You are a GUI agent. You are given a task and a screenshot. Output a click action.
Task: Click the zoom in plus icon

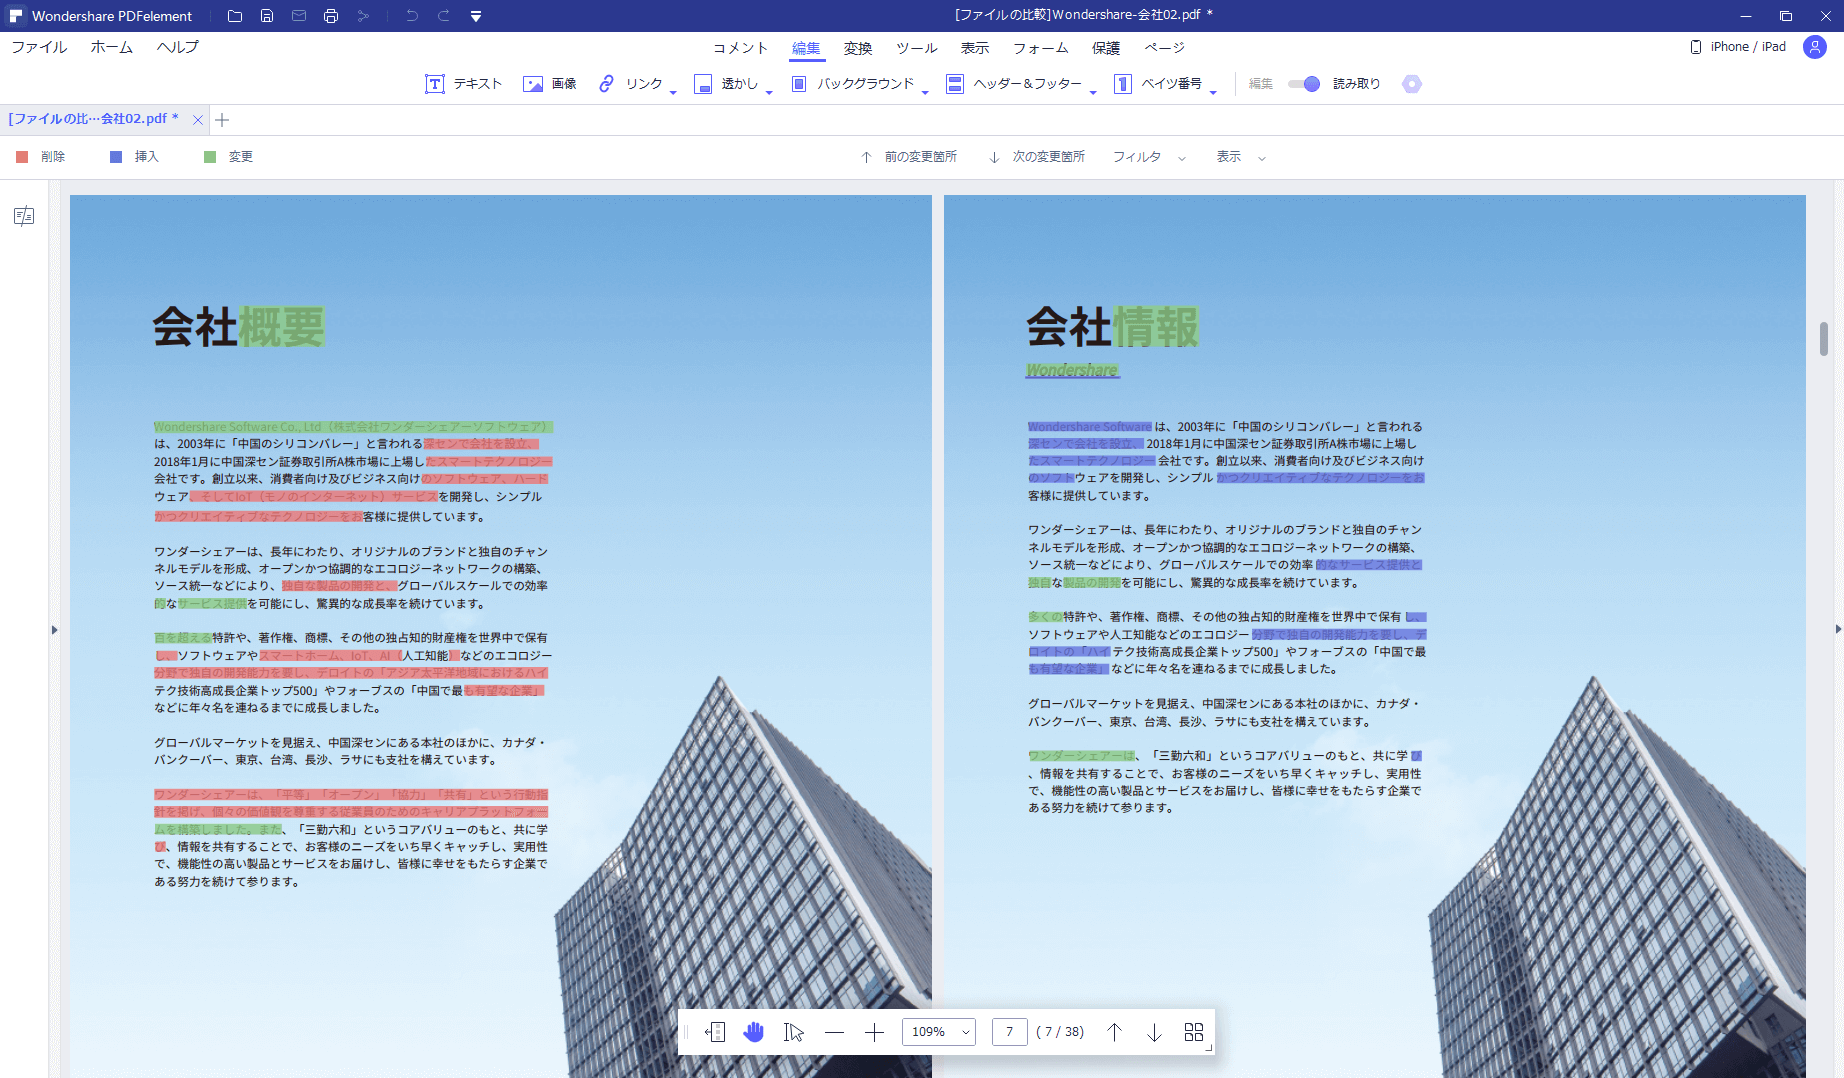[x=875, y=1032]
